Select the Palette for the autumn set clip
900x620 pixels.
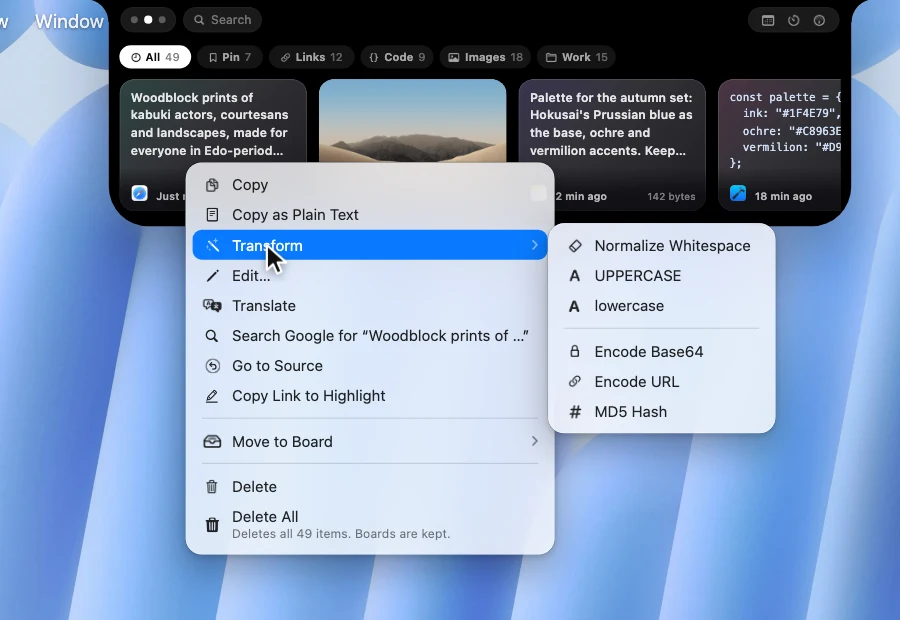tap(612, 145)
